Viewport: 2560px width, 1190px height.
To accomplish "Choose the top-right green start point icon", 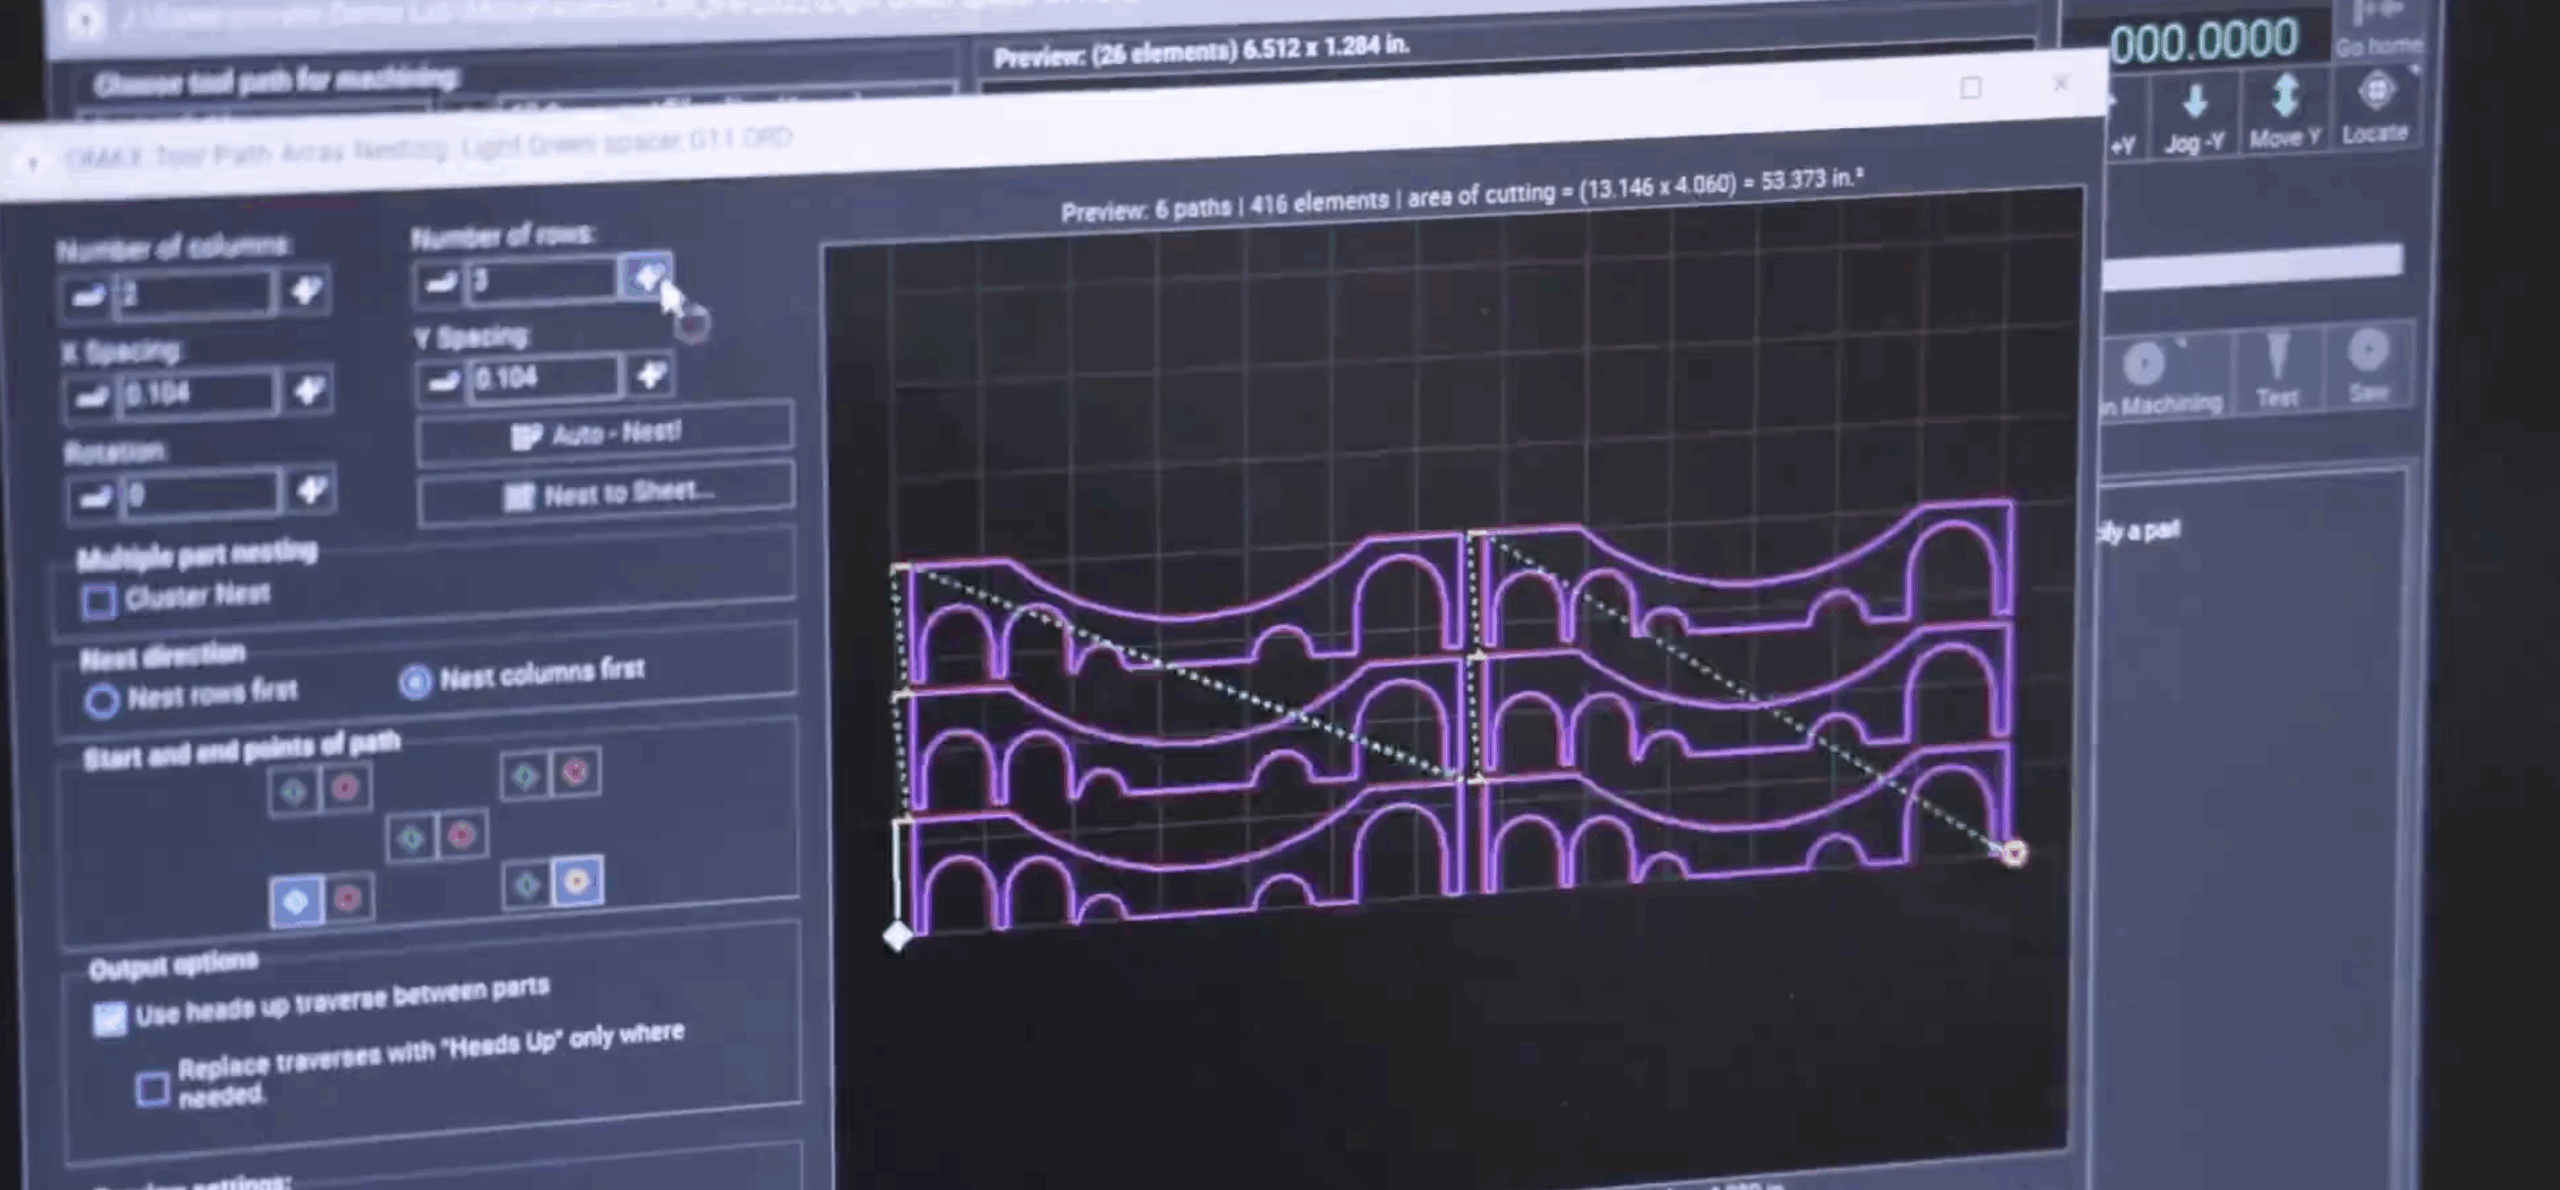I will (525, 775).
